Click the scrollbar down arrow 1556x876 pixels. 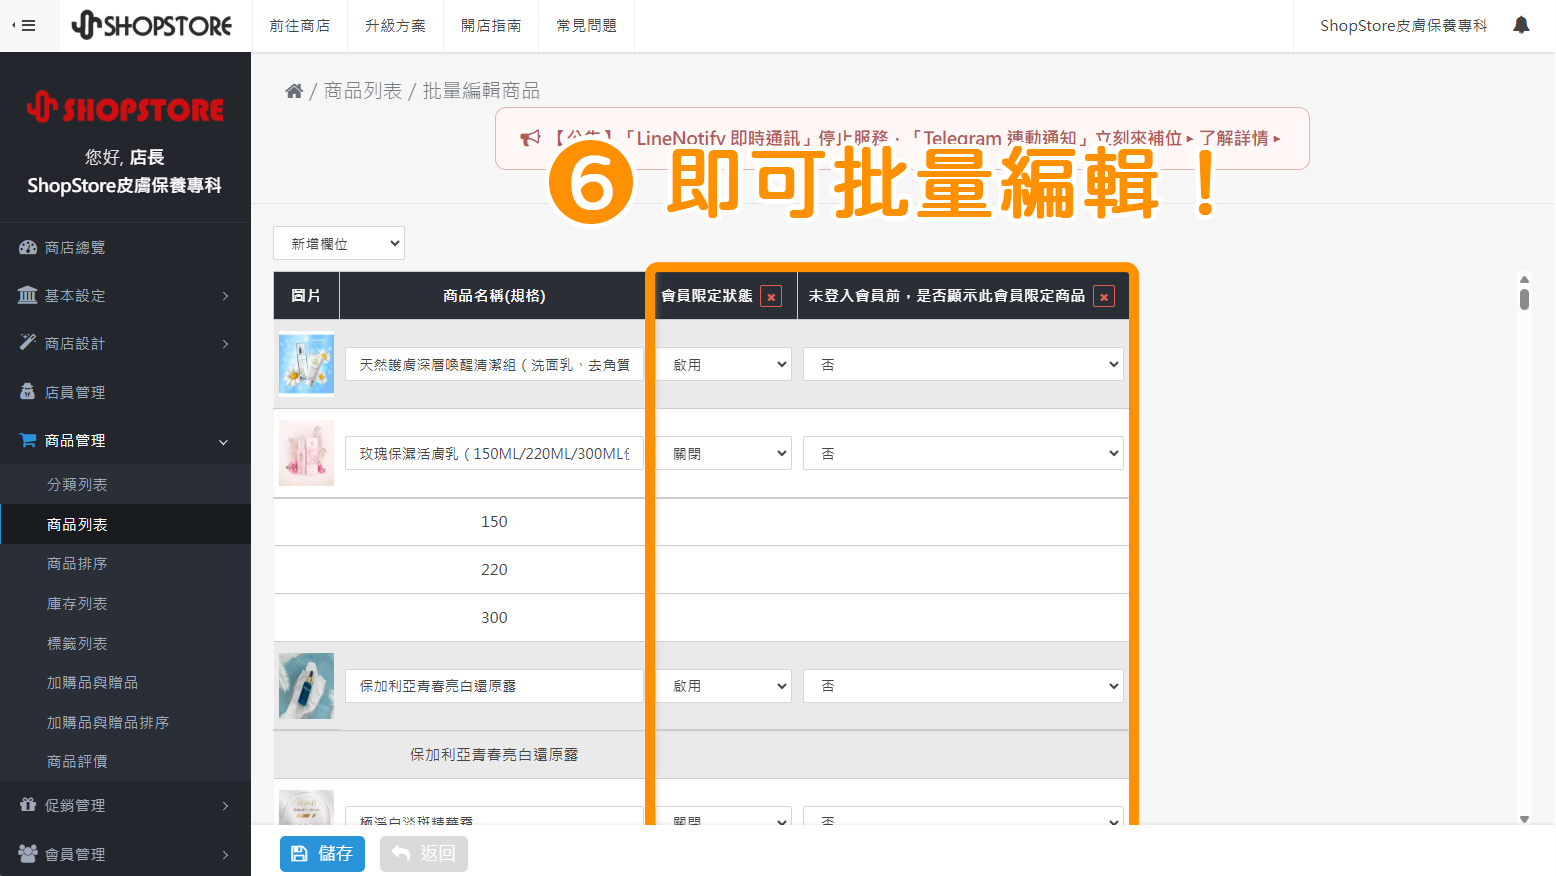(x=1524, y=819)
